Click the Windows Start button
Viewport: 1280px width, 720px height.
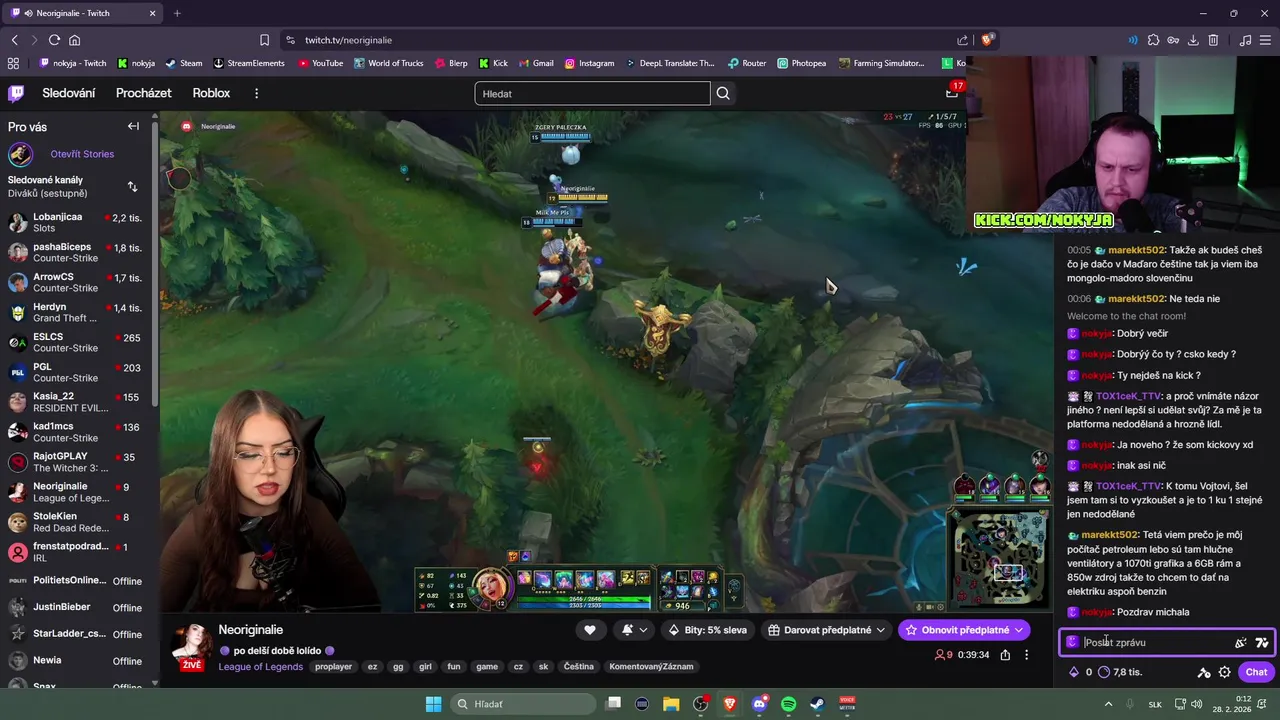pos(433,704)
